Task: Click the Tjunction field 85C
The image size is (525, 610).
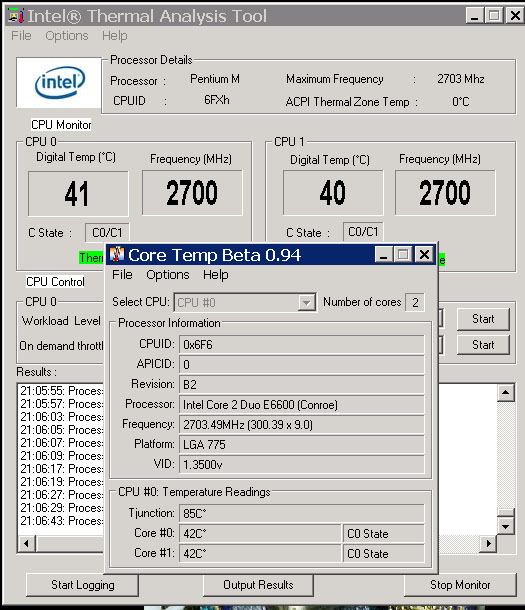Action: pos(301,514)
